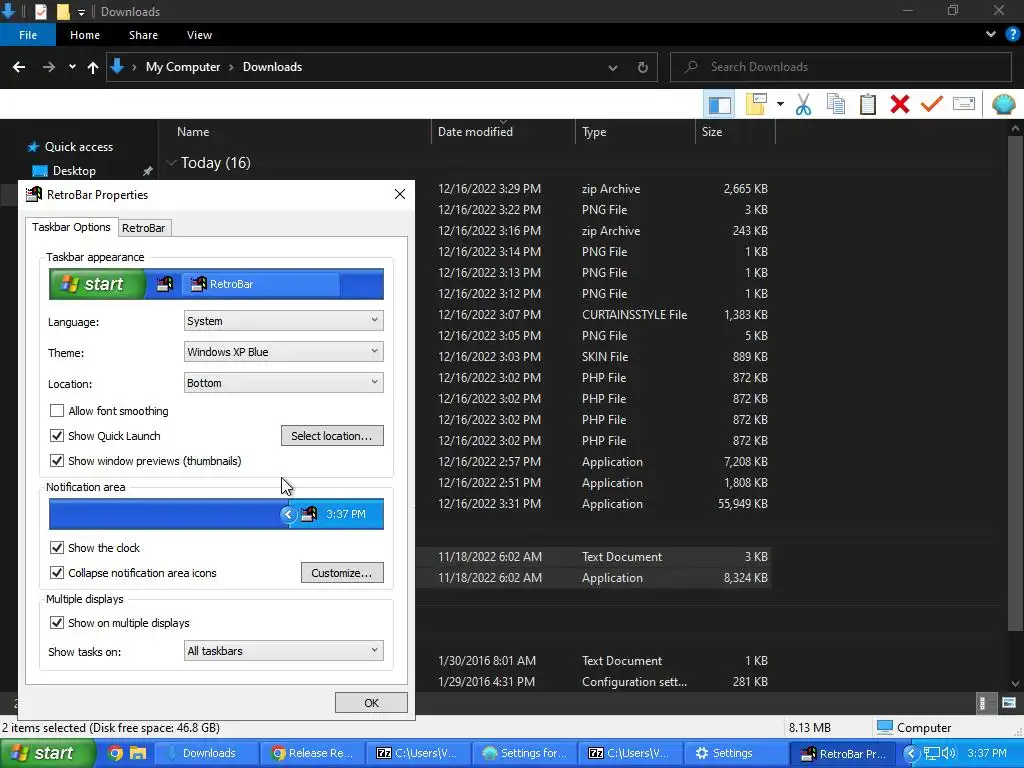This screenshot has width=1024, height=768.
Task: Switch to details view icon in status bar
Action: (x=982, y=703)
